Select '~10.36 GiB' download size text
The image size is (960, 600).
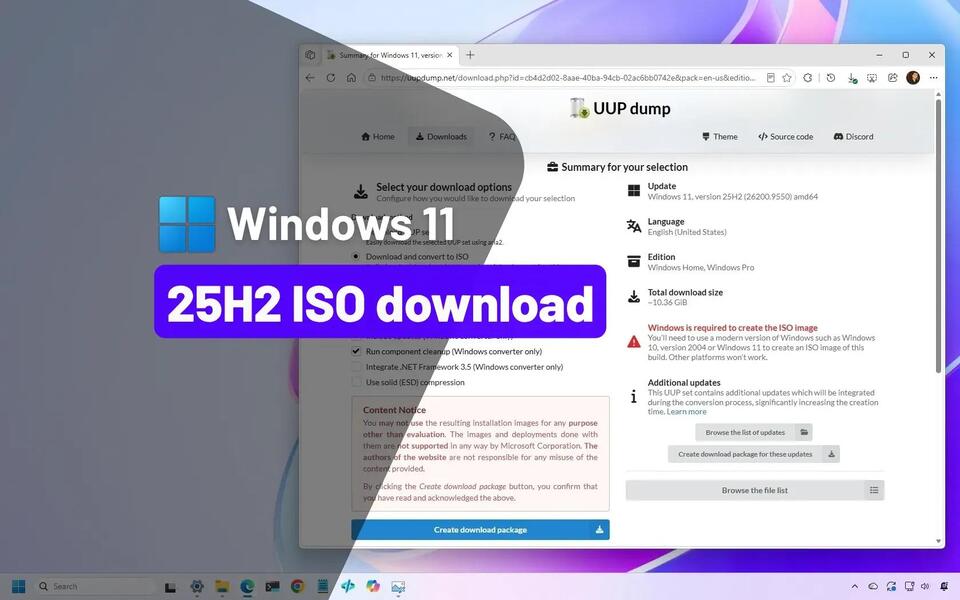click(667, 302)
